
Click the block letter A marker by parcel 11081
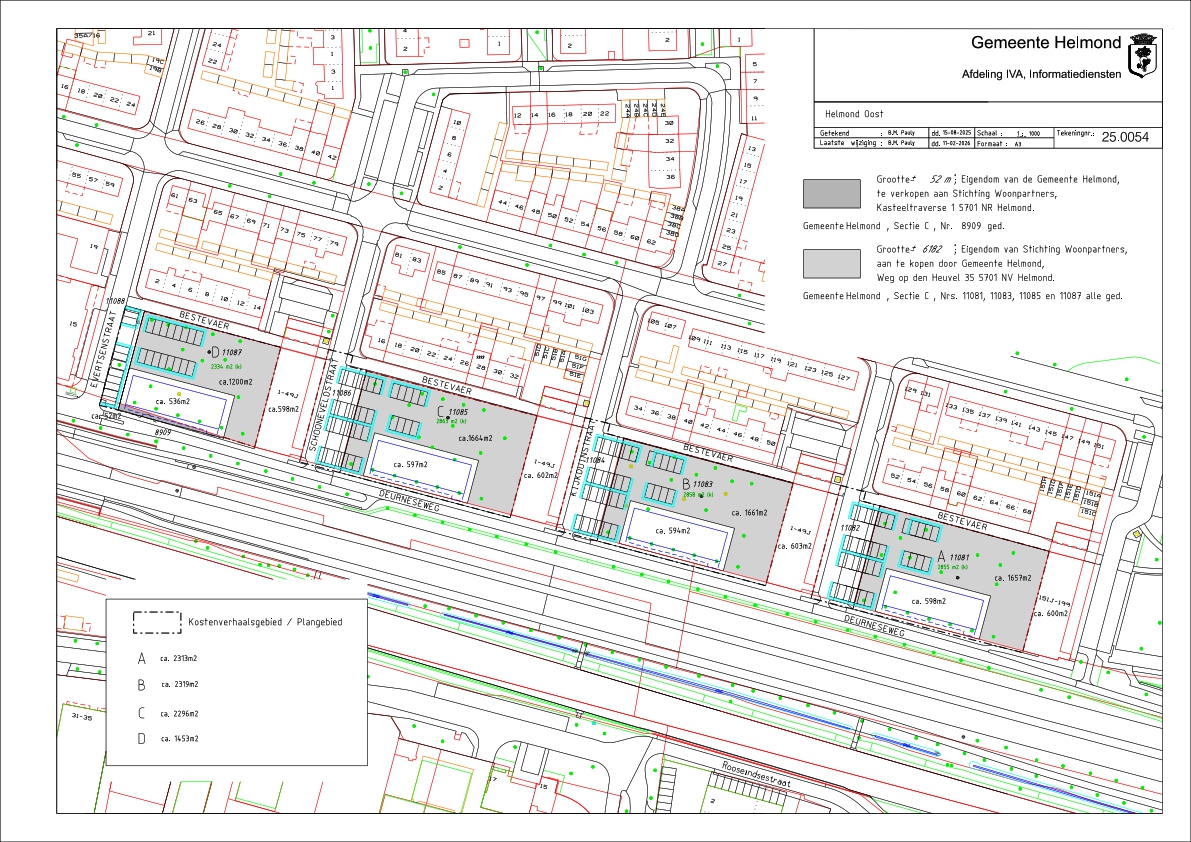coord(940,556)
